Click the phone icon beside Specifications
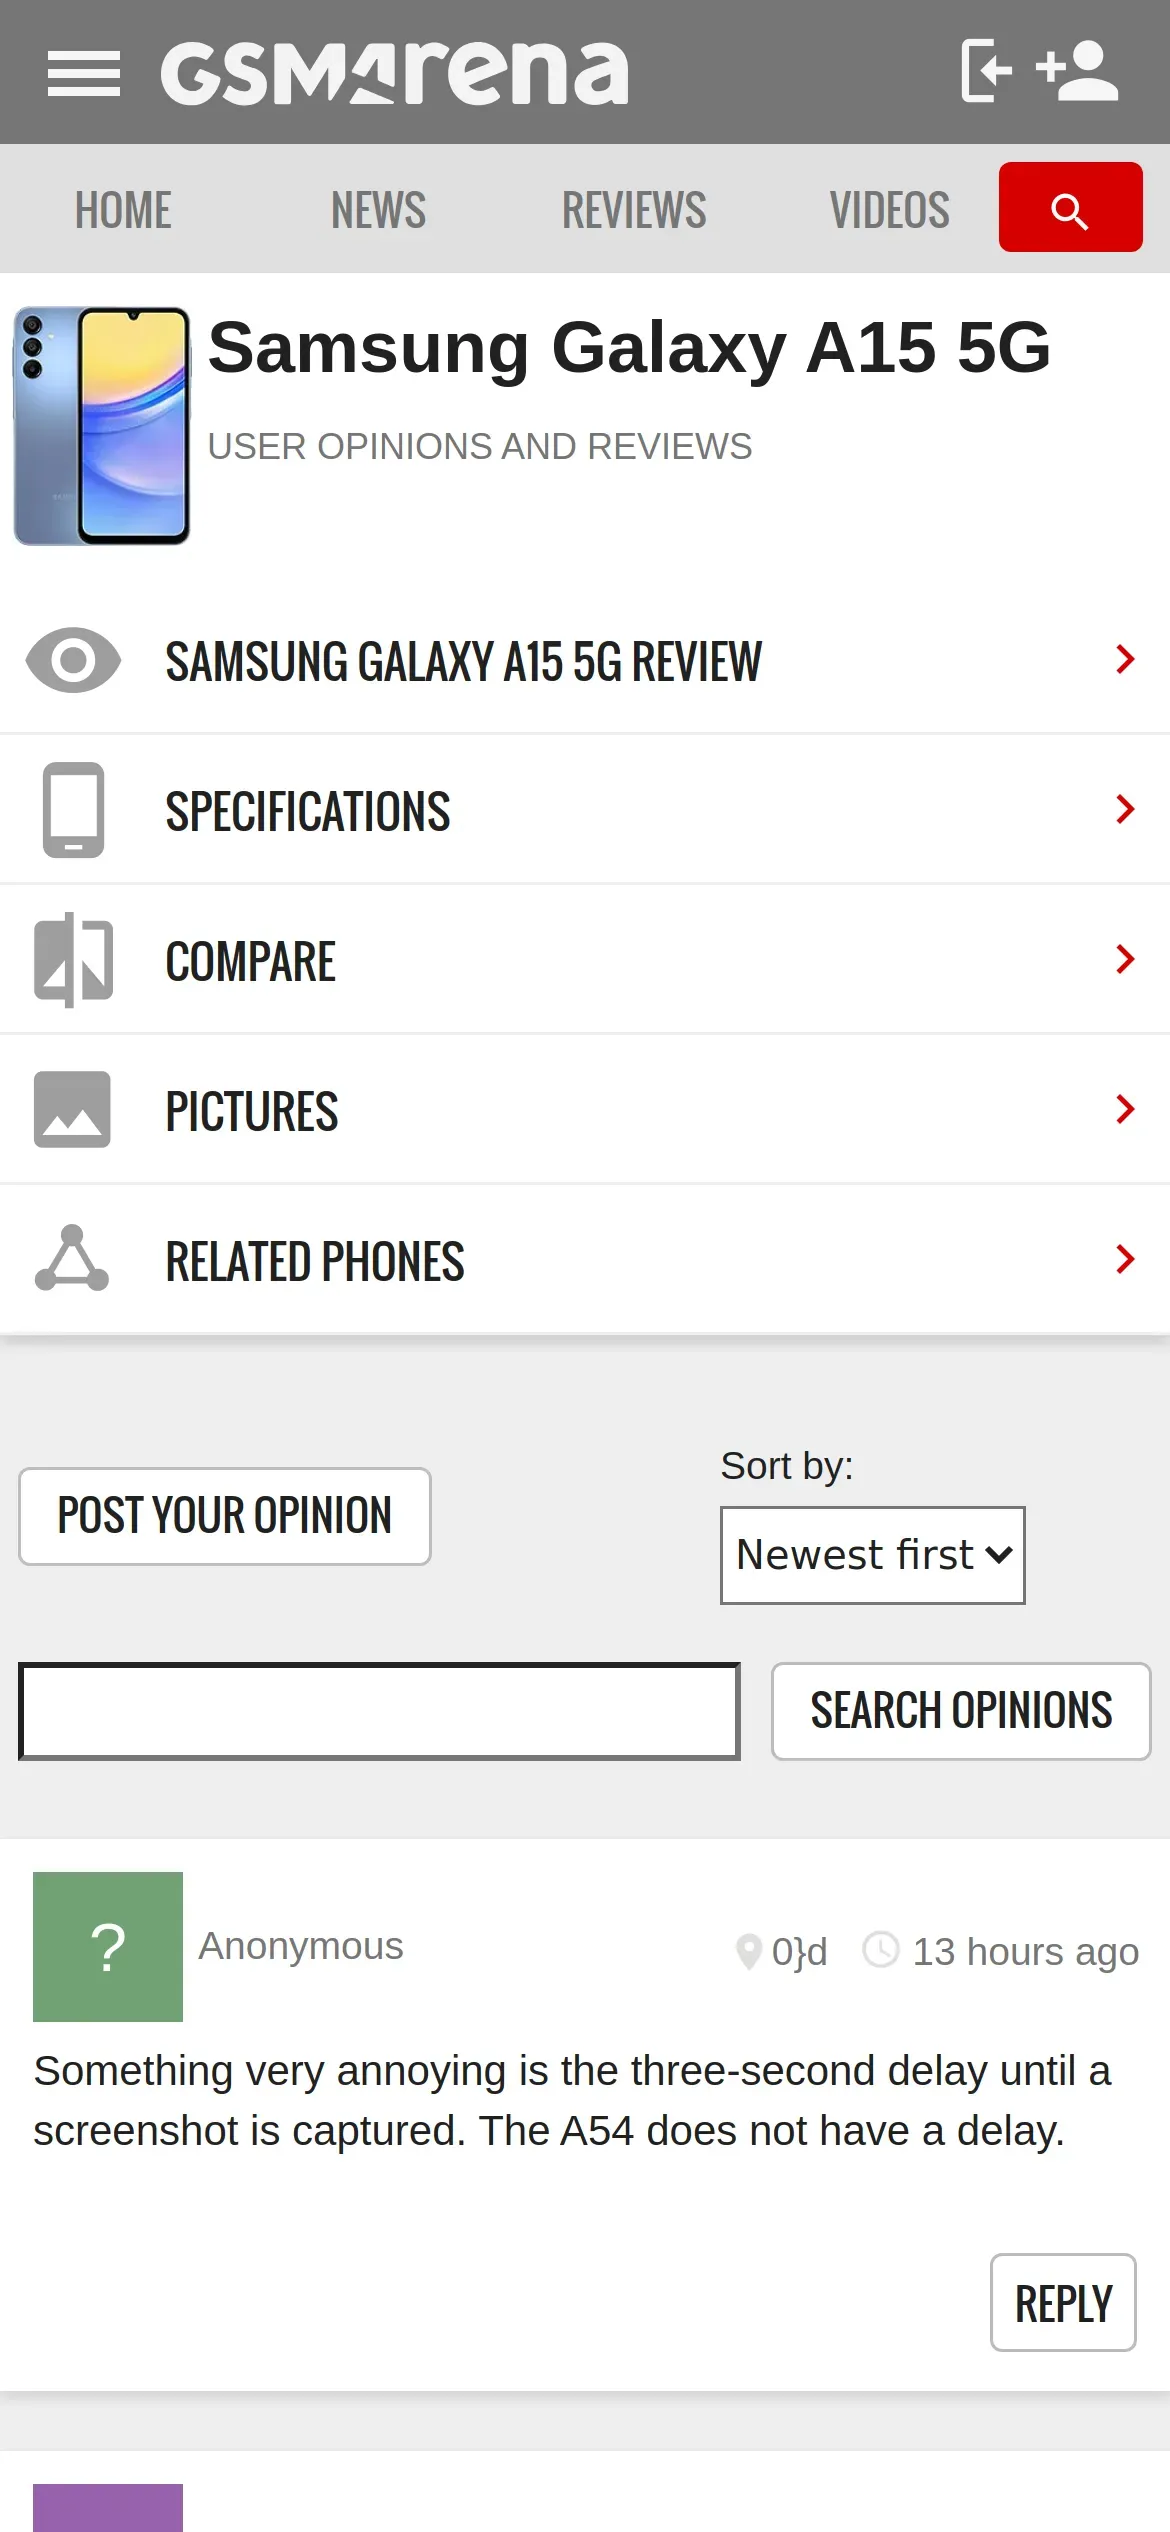Image resolution: width=1170 pixels, height=2532 pixels. [73, 810]
